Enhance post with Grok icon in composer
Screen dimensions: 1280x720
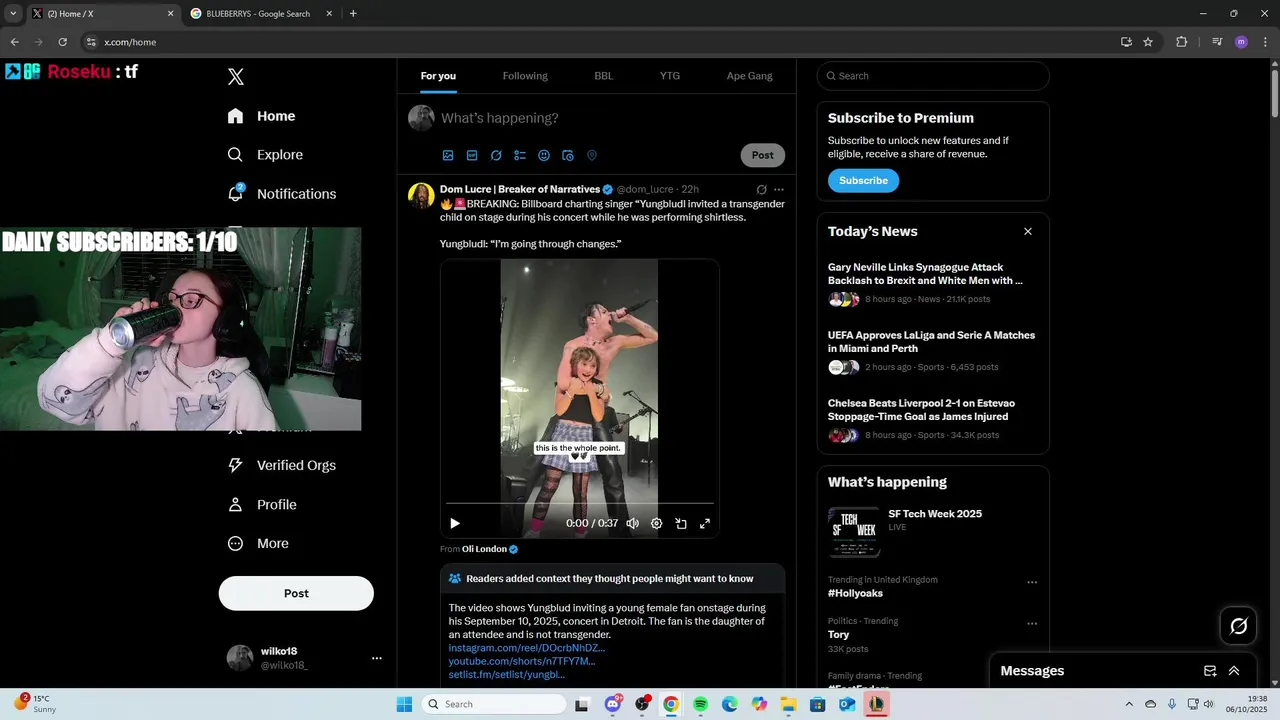[496, 155]
